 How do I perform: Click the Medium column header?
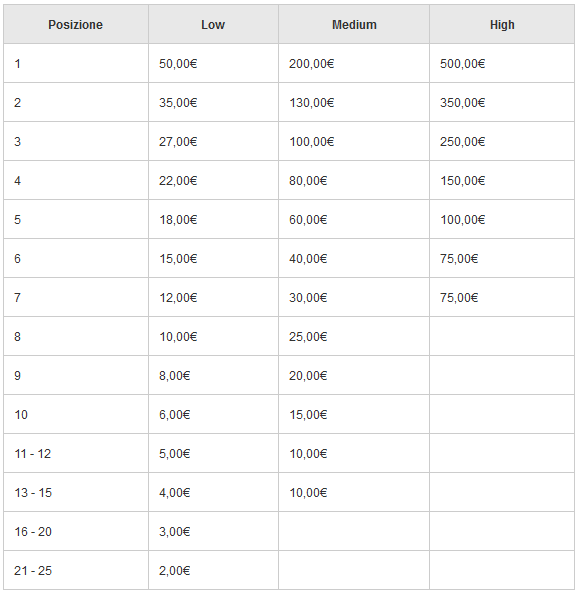354,24
